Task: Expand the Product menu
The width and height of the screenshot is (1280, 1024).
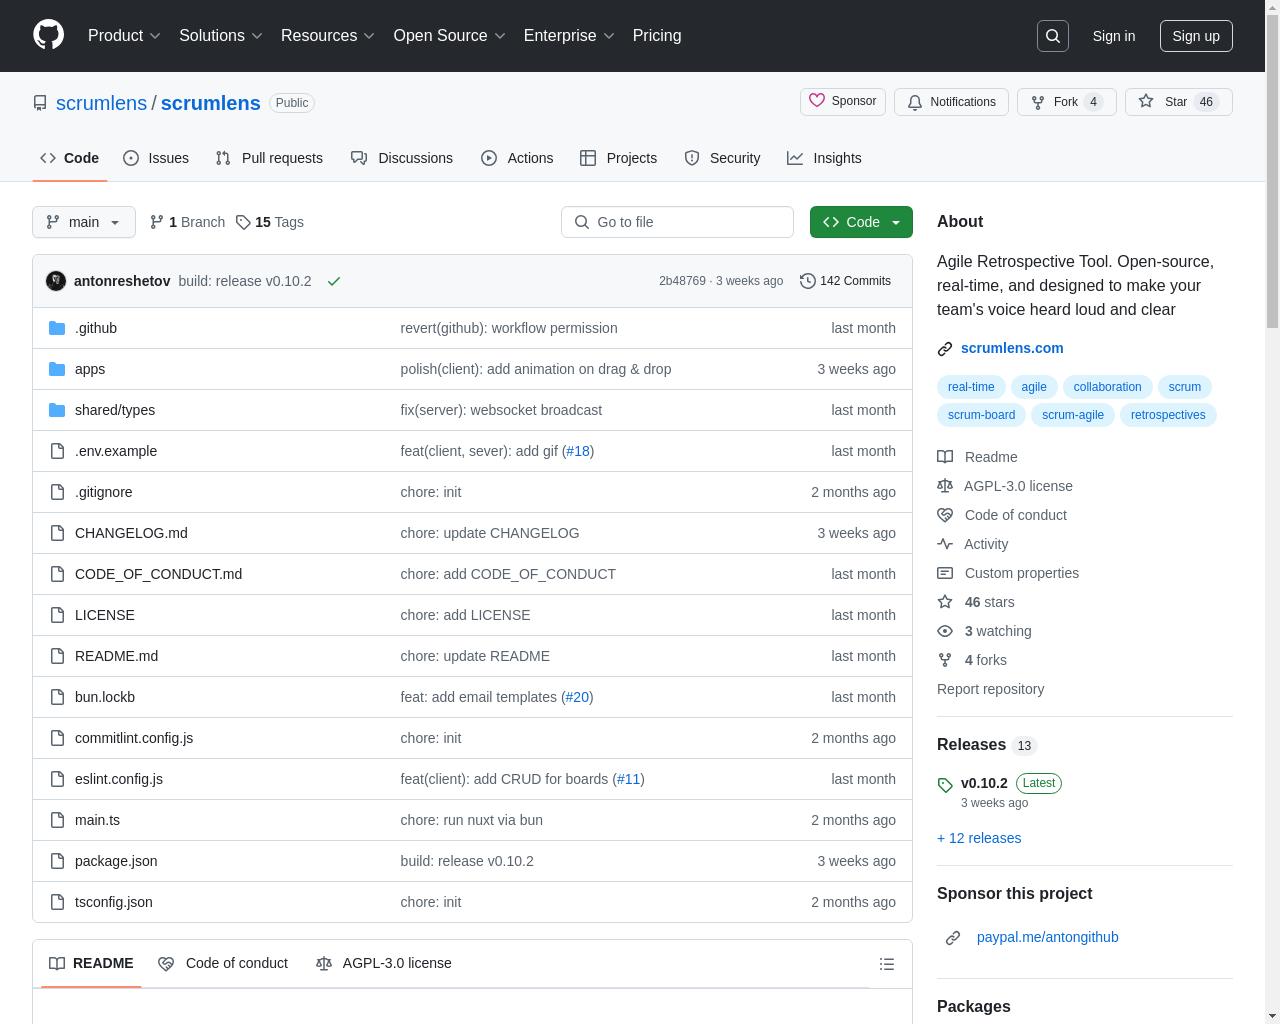Action: coord(124,35)
